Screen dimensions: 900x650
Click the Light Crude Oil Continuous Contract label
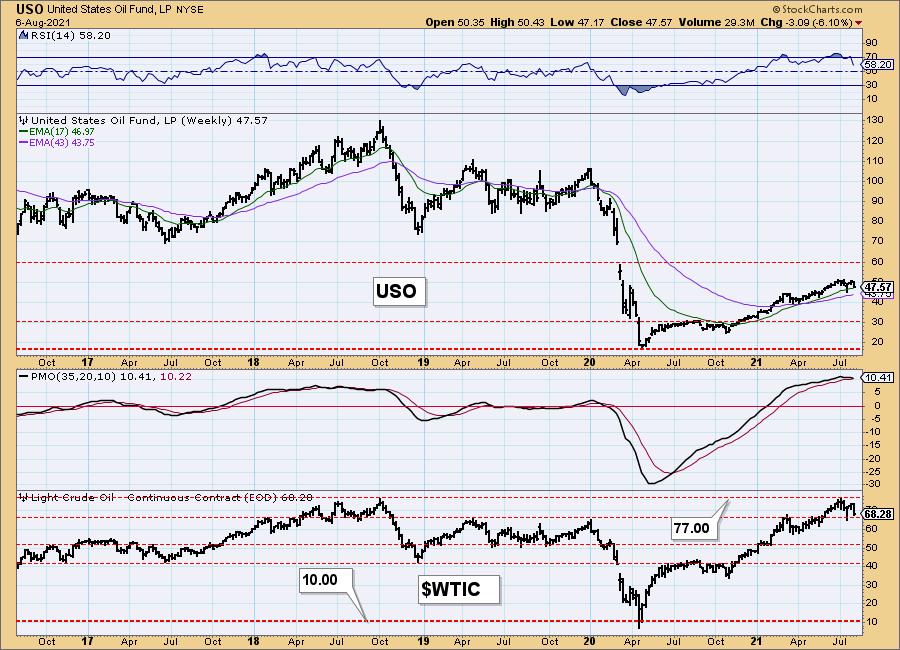click(172, 497)
